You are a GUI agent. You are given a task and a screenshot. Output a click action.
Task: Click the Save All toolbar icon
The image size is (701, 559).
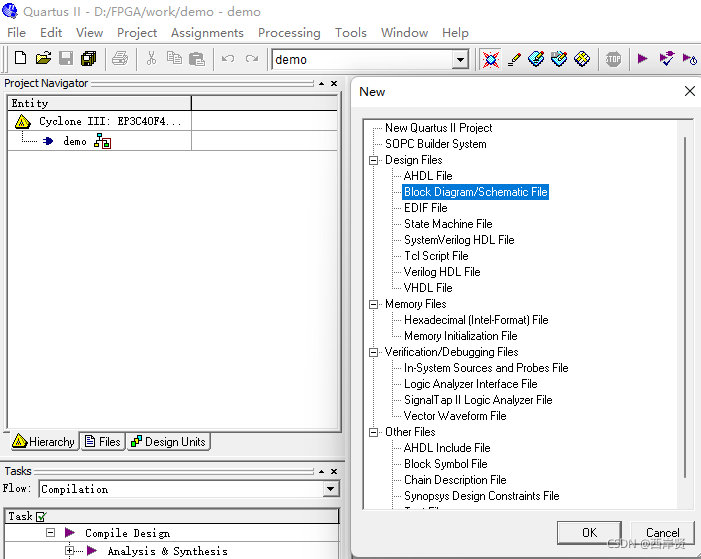tap(89, 59)
